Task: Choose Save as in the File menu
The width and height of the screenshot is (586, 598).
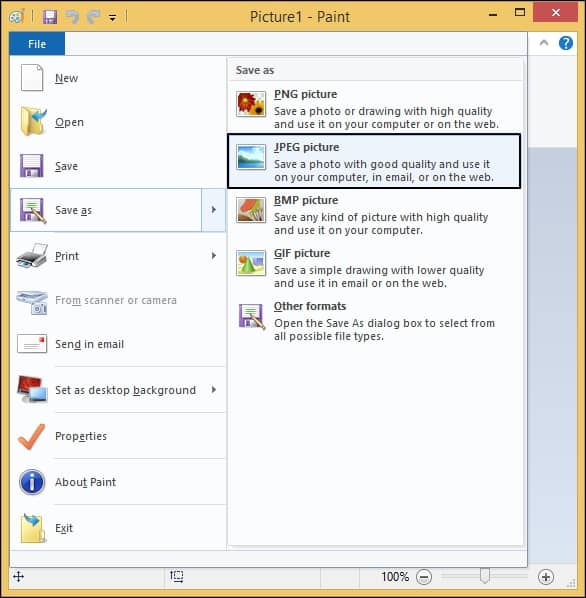Action: 106,210
